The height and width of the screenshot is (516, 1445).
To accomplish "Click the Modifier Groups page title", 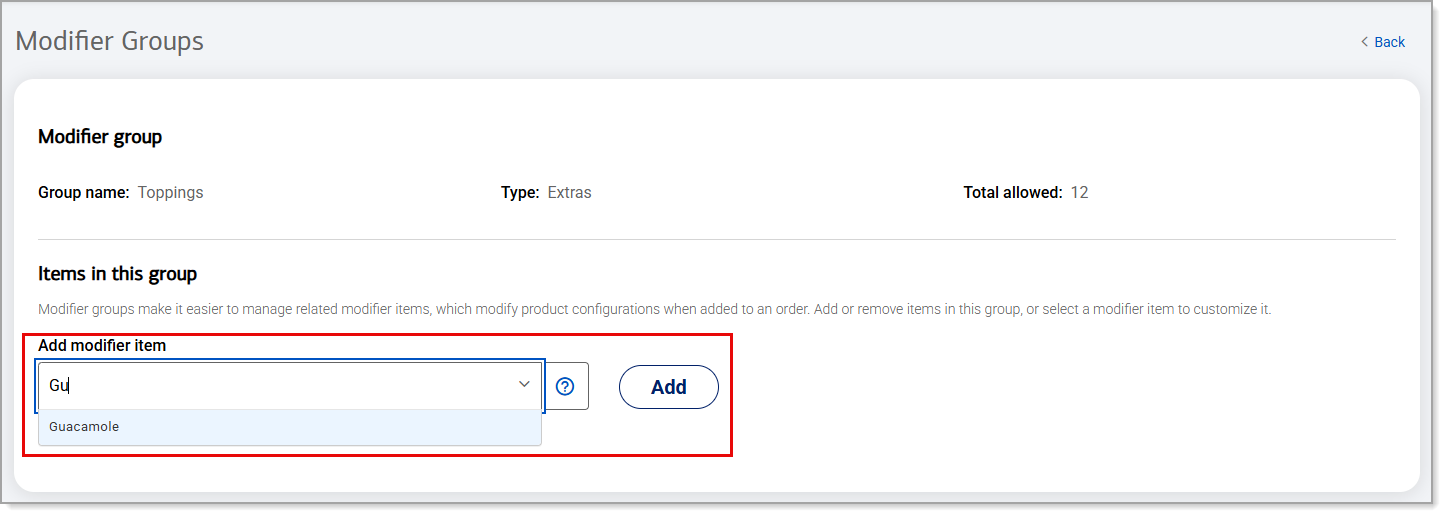I will [110, 41].
